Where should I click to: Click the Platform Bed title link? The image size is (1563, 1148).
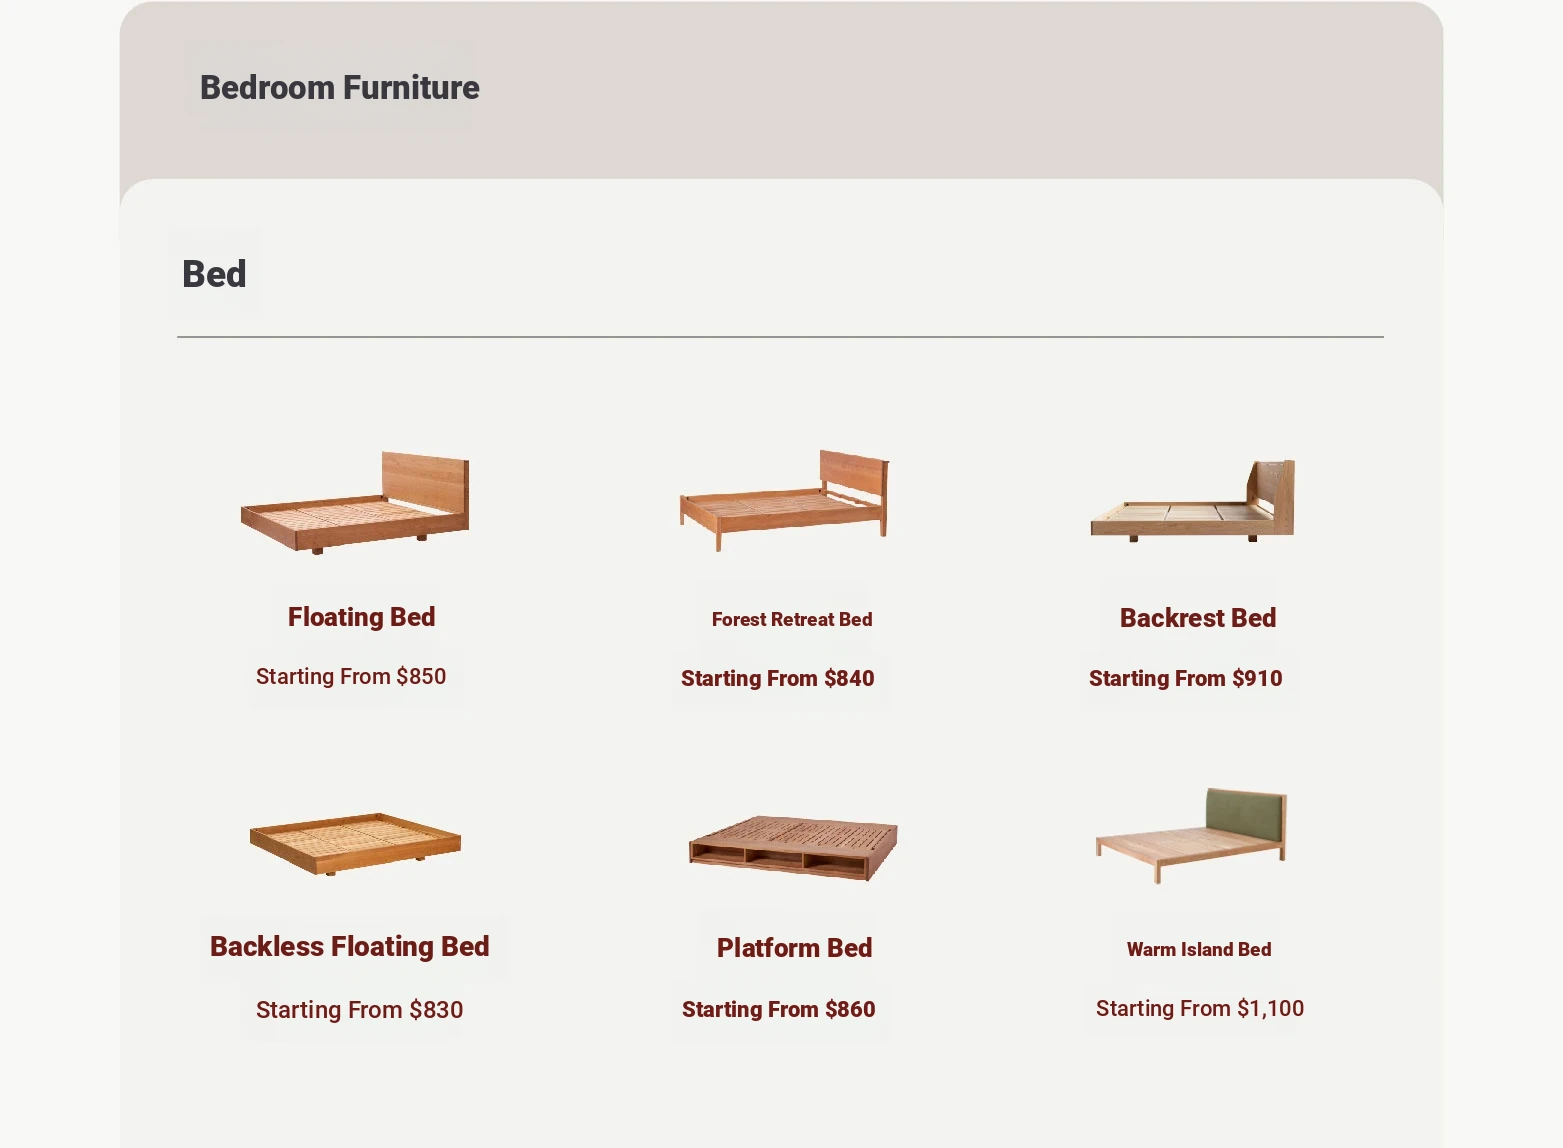tap(795, 947)
